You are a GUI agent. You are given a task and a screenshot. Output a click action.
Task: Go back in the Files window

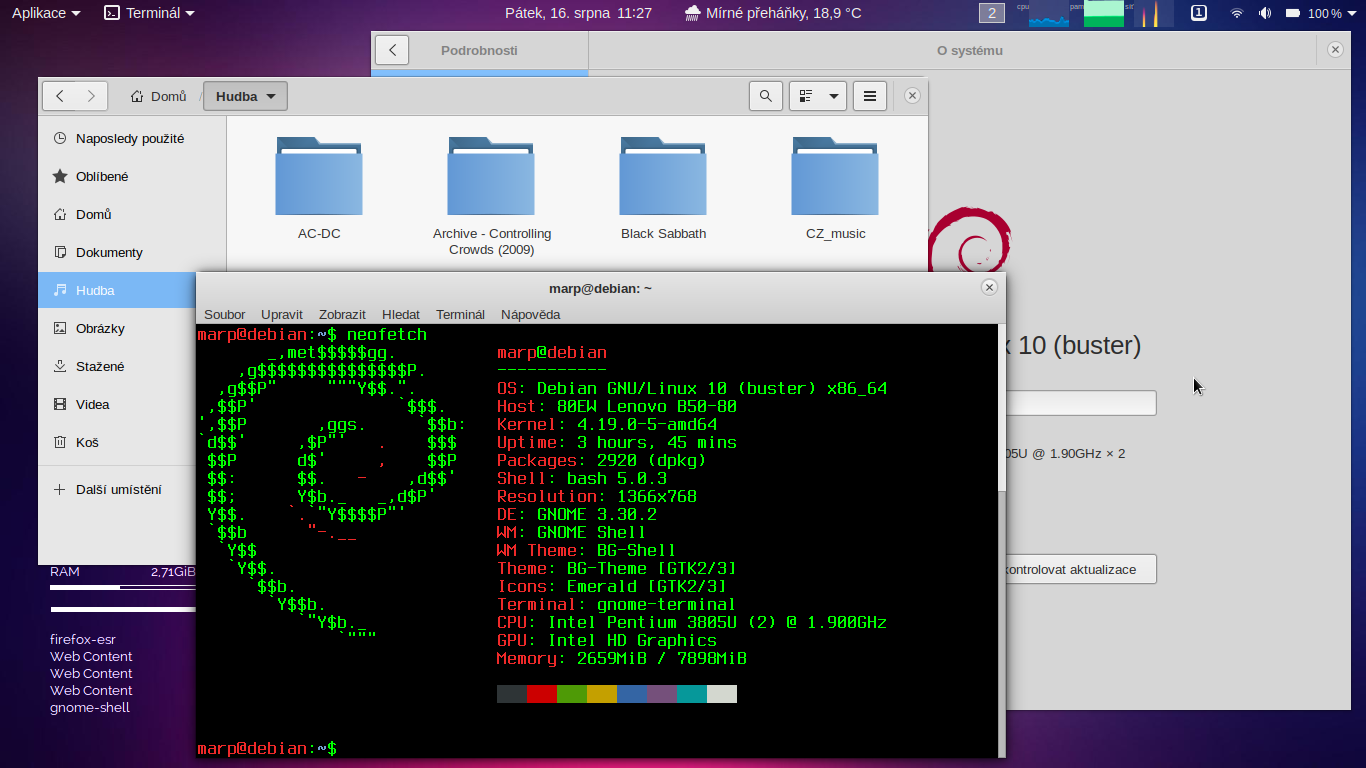pos(60,96)
